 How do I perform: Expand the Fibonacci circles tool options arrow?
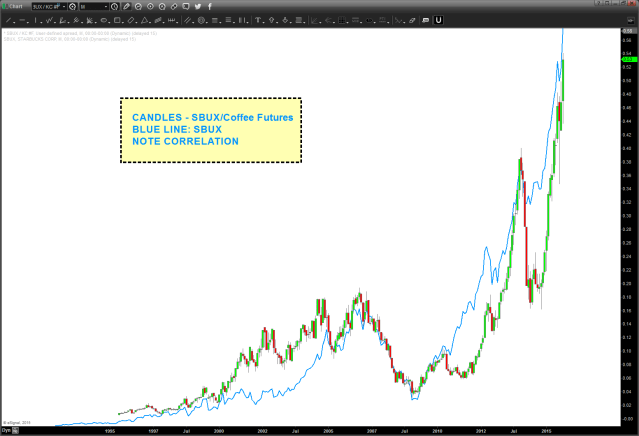pyautogui.click(x=207, y=22)
